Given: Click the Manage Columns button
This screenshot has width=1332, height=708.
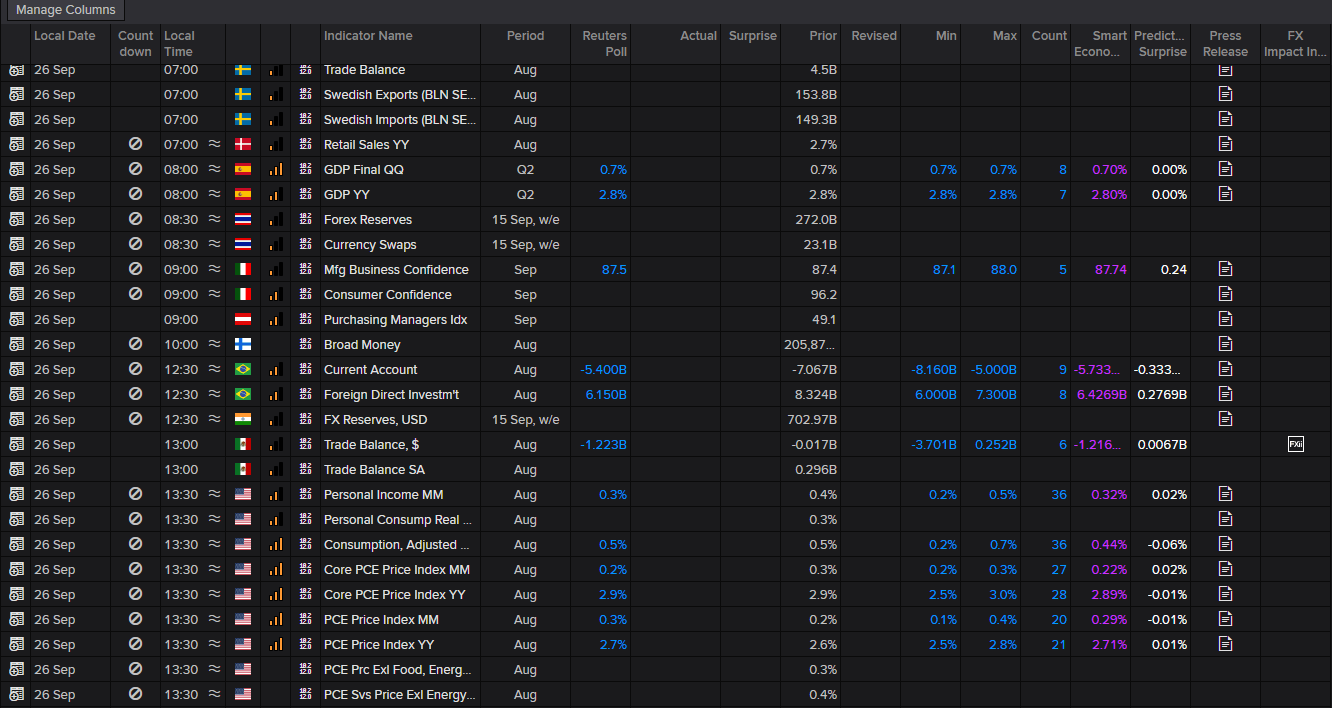Looking at the screenshot, I should coord(66,10).
